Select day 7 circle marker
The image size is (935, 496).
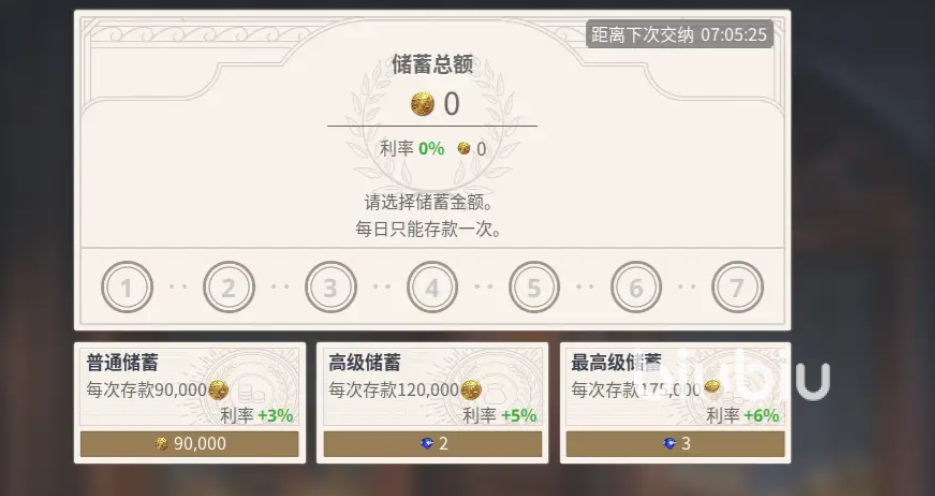[x=738, y=287]
